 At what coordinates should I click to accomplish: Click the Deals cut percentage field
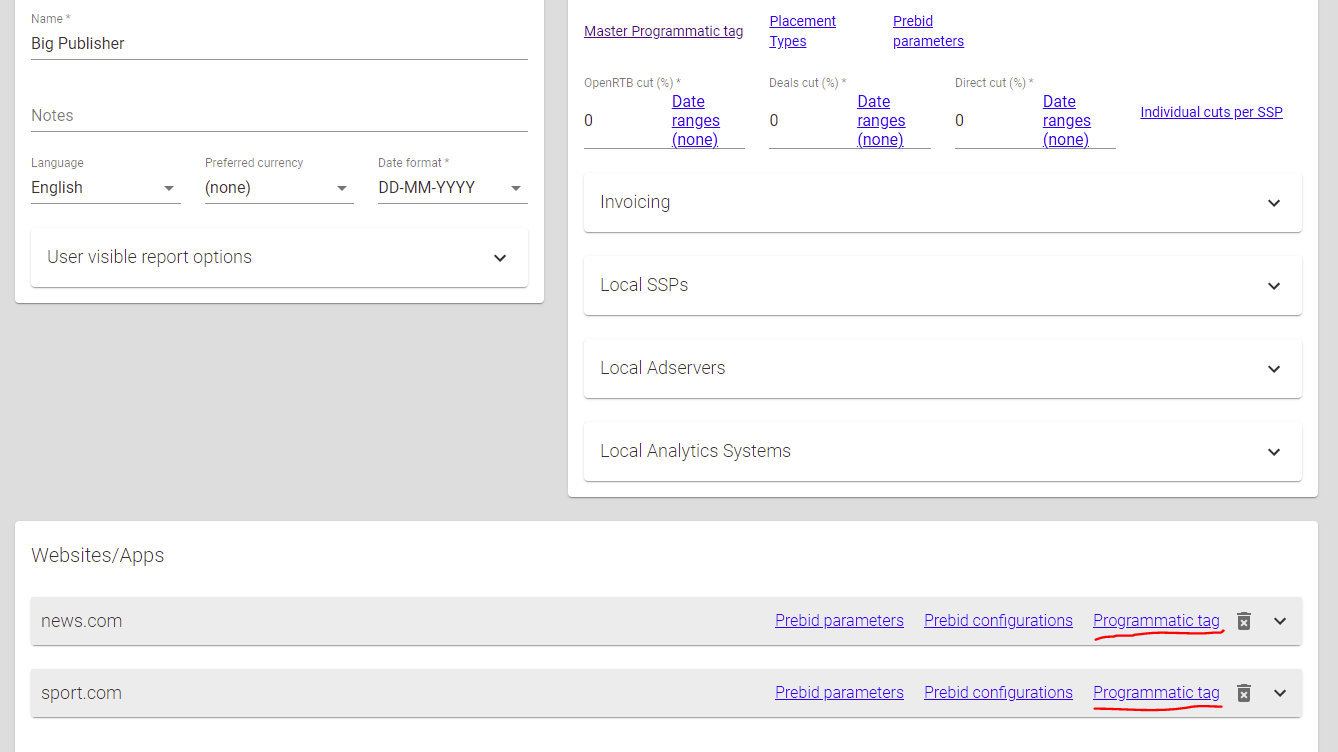pos(811,121)
